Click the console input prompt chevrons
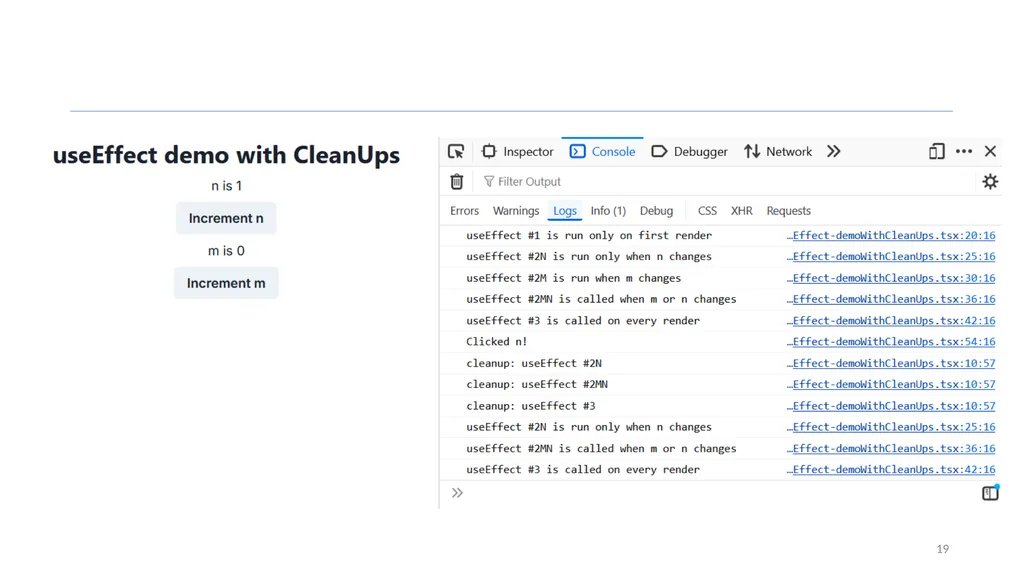The width and height of the screenshot is (1024, 575). [x=457, y=493]
